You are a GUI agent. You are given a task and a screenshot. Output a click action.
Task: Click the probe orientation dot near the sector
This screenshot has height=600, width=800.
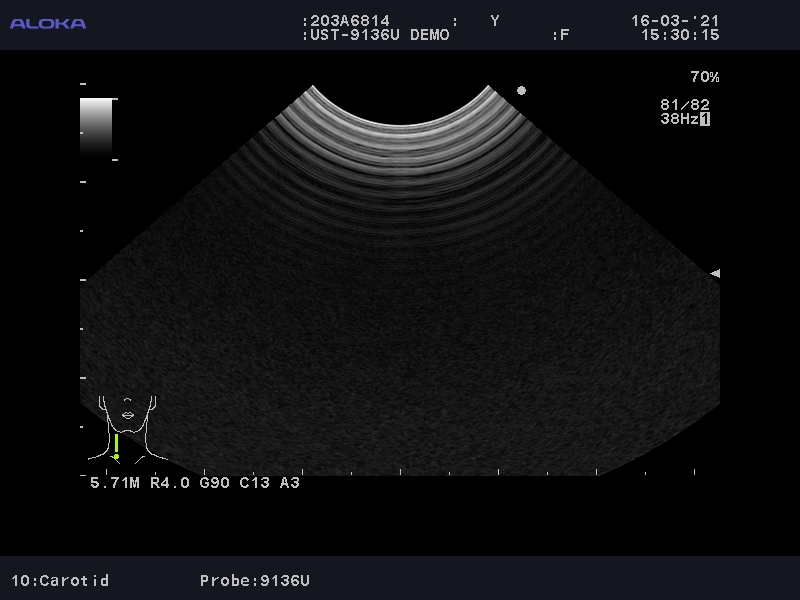pos(521,91)
